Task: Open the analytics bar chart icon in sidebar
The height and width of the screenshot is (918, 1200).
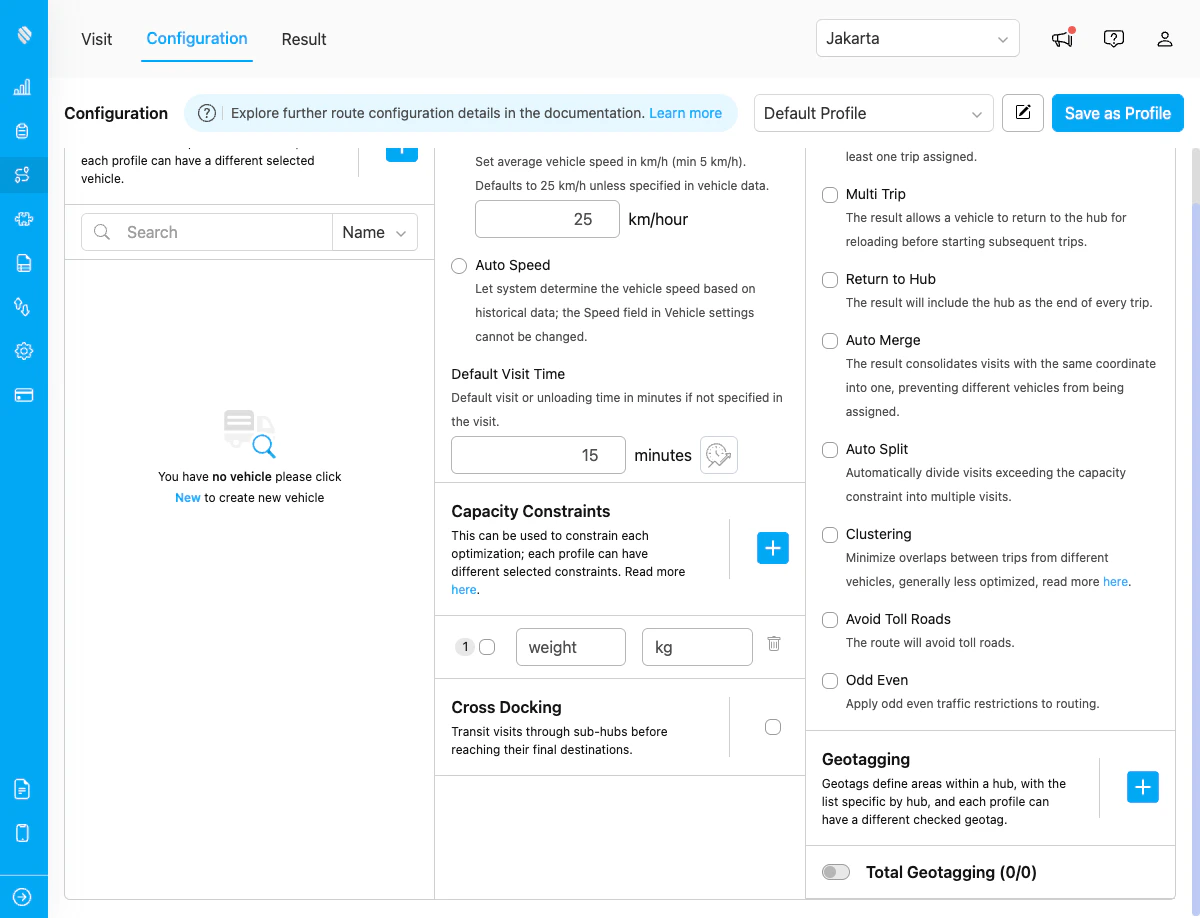Action: (x=23, y=87)
